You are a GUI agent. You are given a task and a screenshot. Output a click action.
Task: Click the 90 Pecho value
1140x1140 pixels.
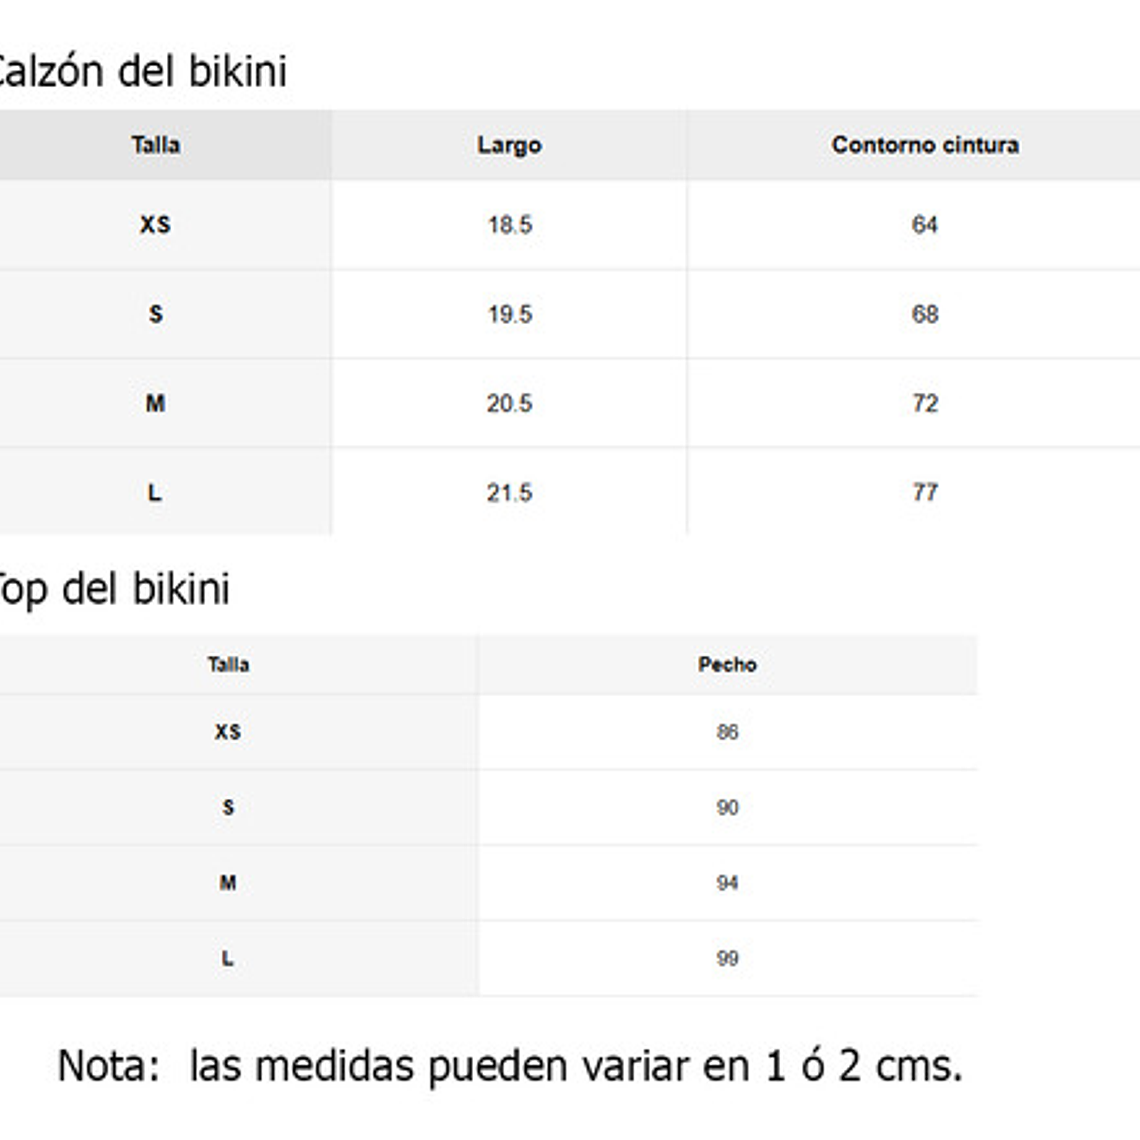tap(727, 807)
